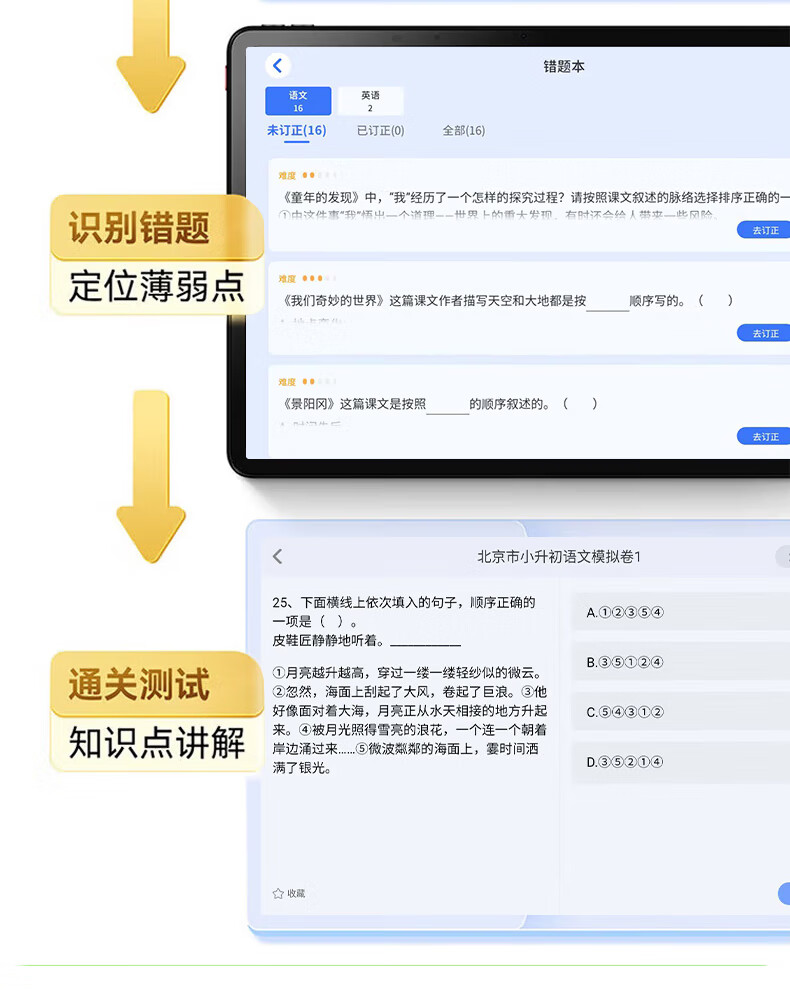Select the 语文 subject tab
Viewport: 790px width, 1007px height.
click(x=298, y=101)
